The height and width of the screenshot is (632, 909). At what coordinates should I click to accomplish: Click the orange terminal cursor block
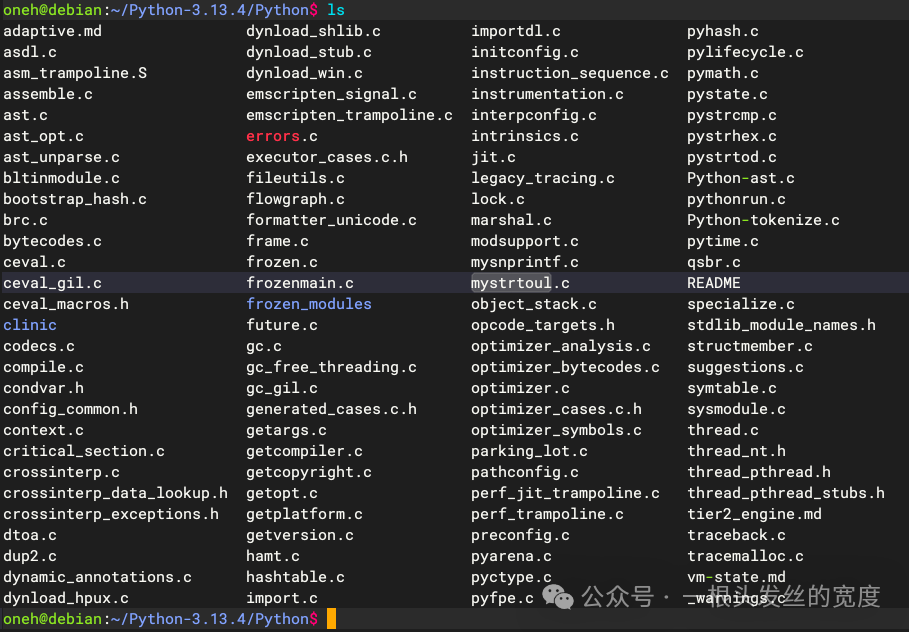click(331, 619)
